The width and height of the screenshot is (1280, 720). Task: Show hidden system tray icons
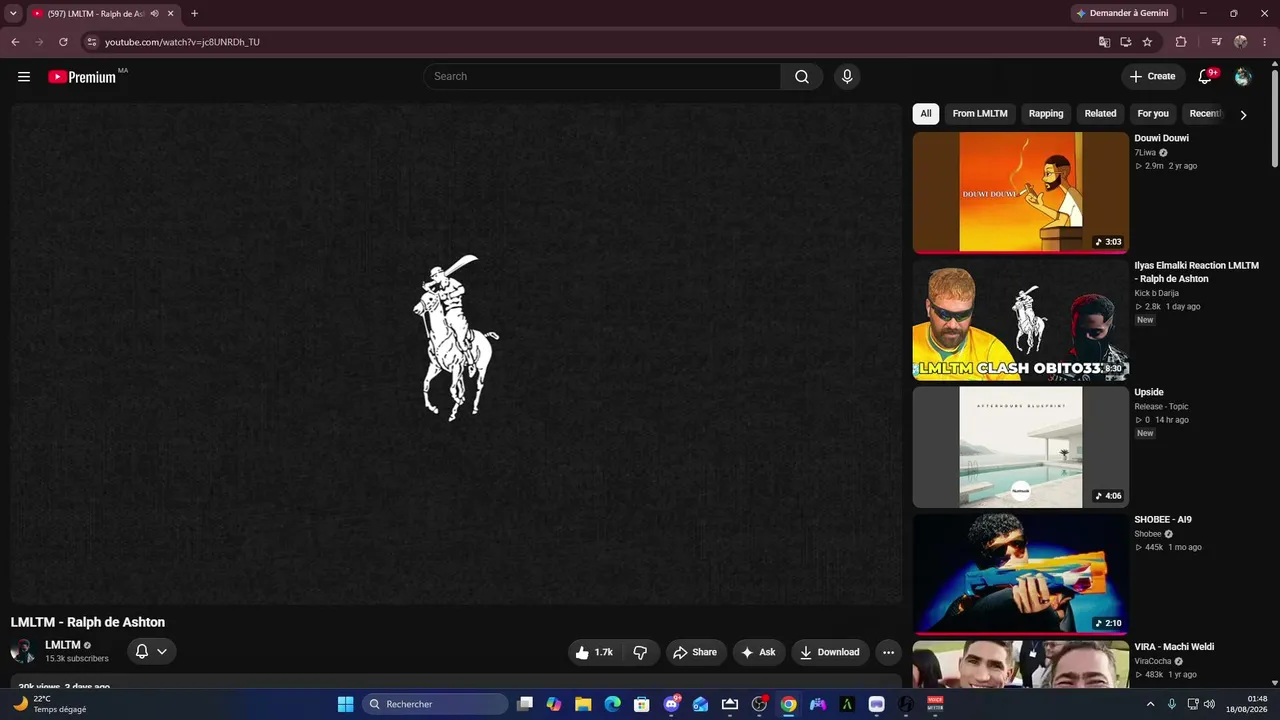[1150, 704]
